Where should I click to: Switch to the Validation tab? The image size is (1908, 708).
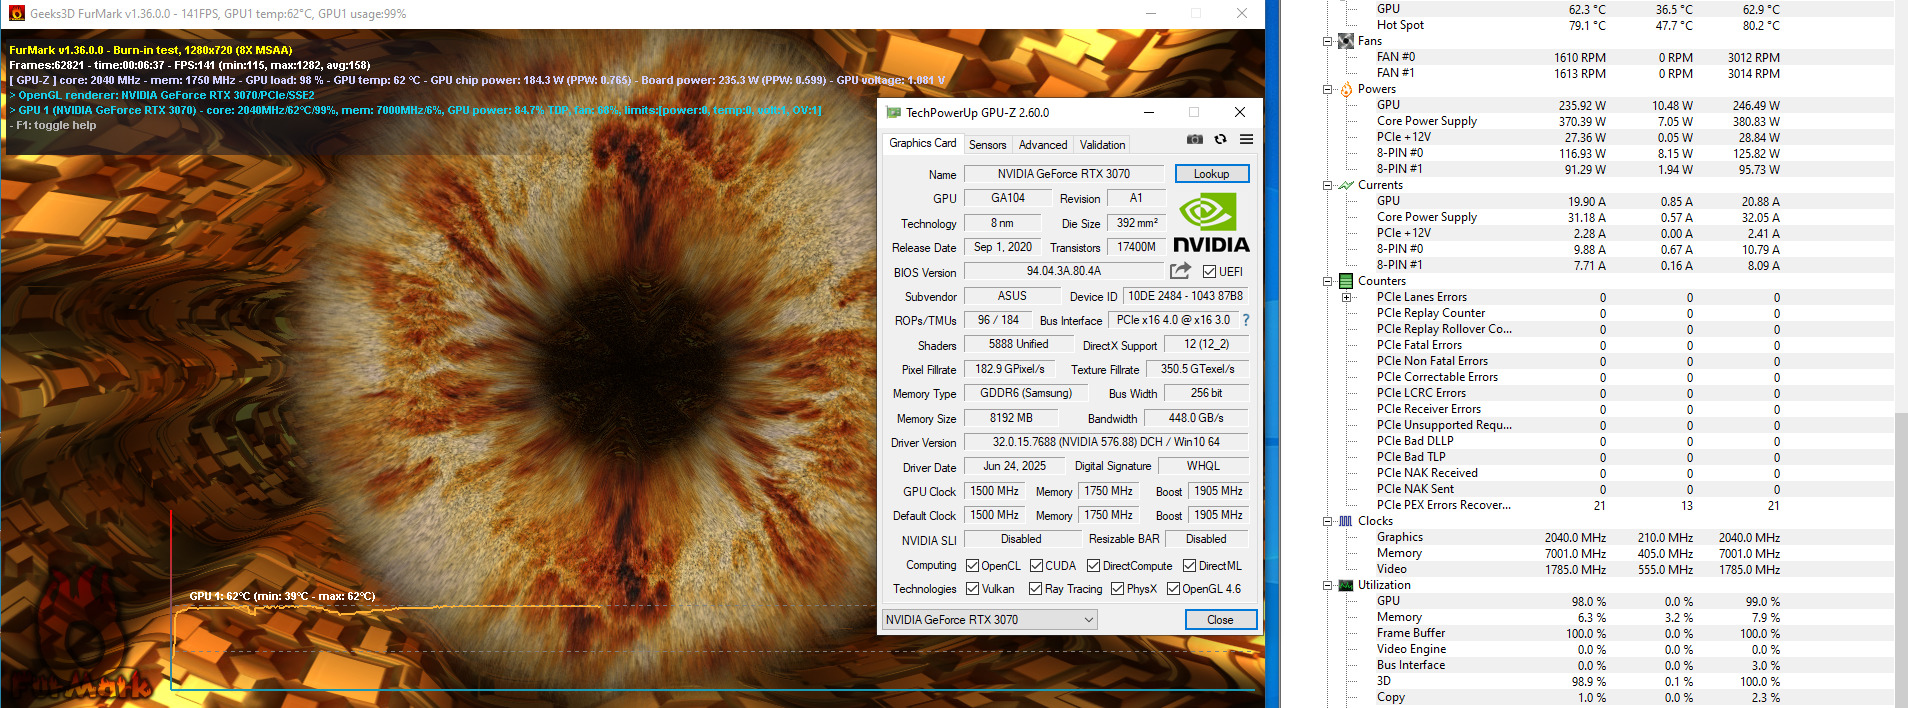(1102, 145)
